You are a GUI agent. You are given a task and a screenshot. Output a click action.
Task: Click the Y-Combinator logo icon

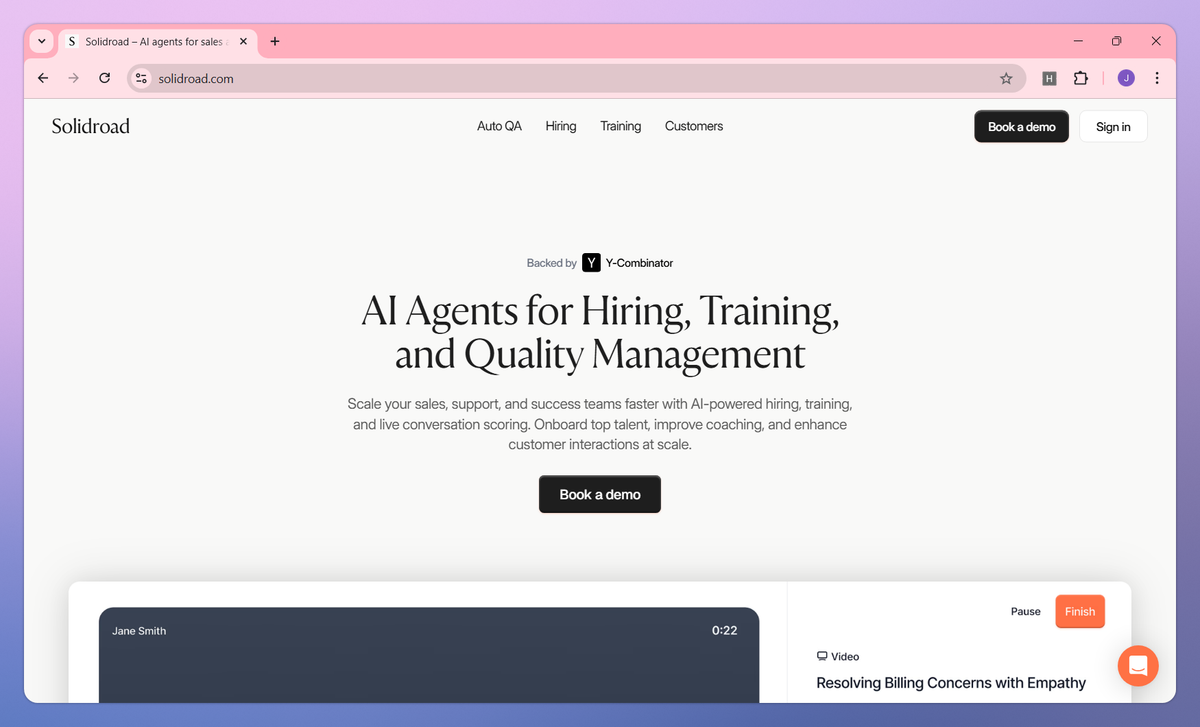[591, 263]
